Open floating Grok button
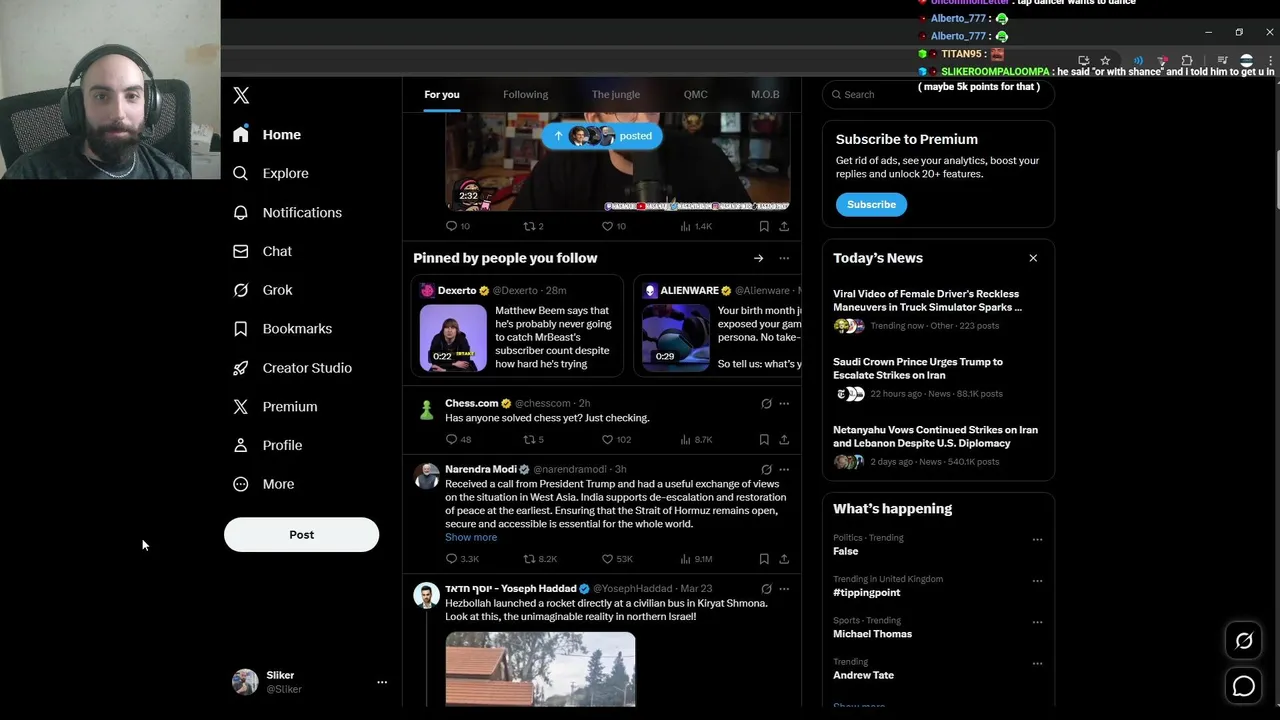 pos(1244,641)
